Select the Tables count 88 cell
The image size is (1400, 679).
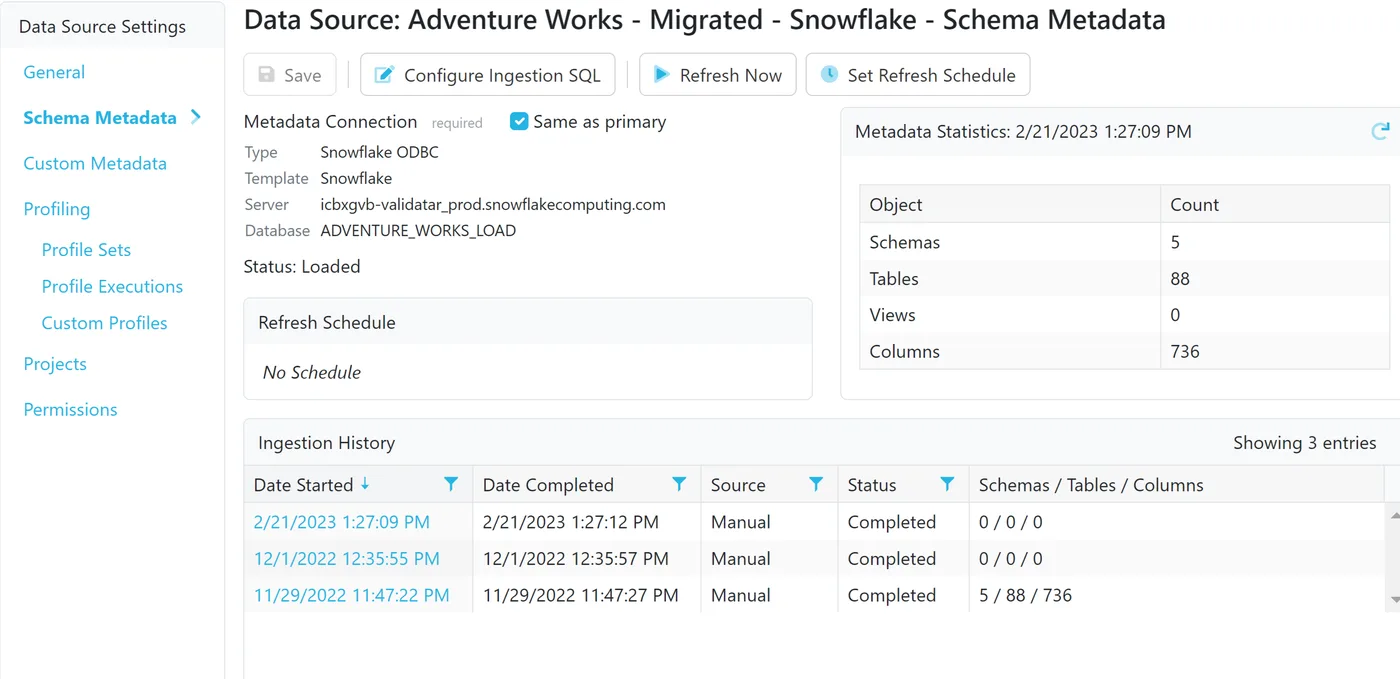click(1275, 279)
